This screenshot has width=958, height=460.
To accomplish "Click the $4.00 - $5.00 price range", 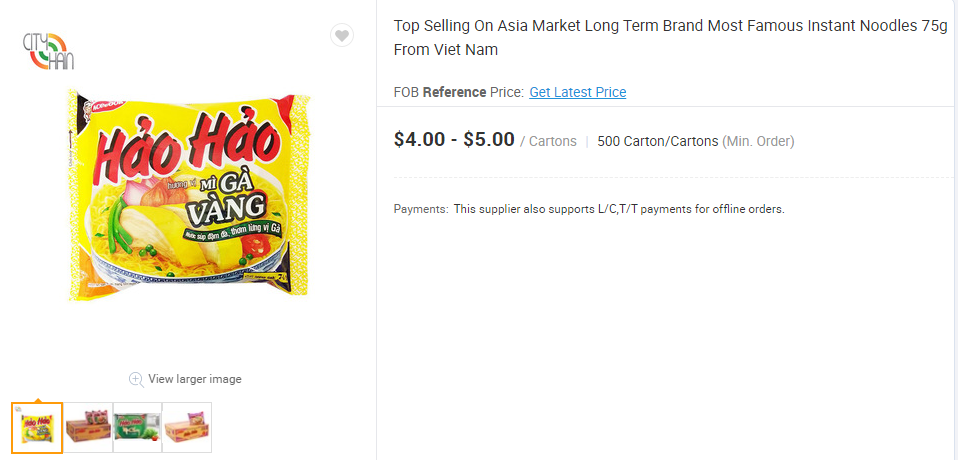I will (x=454, y=140).
